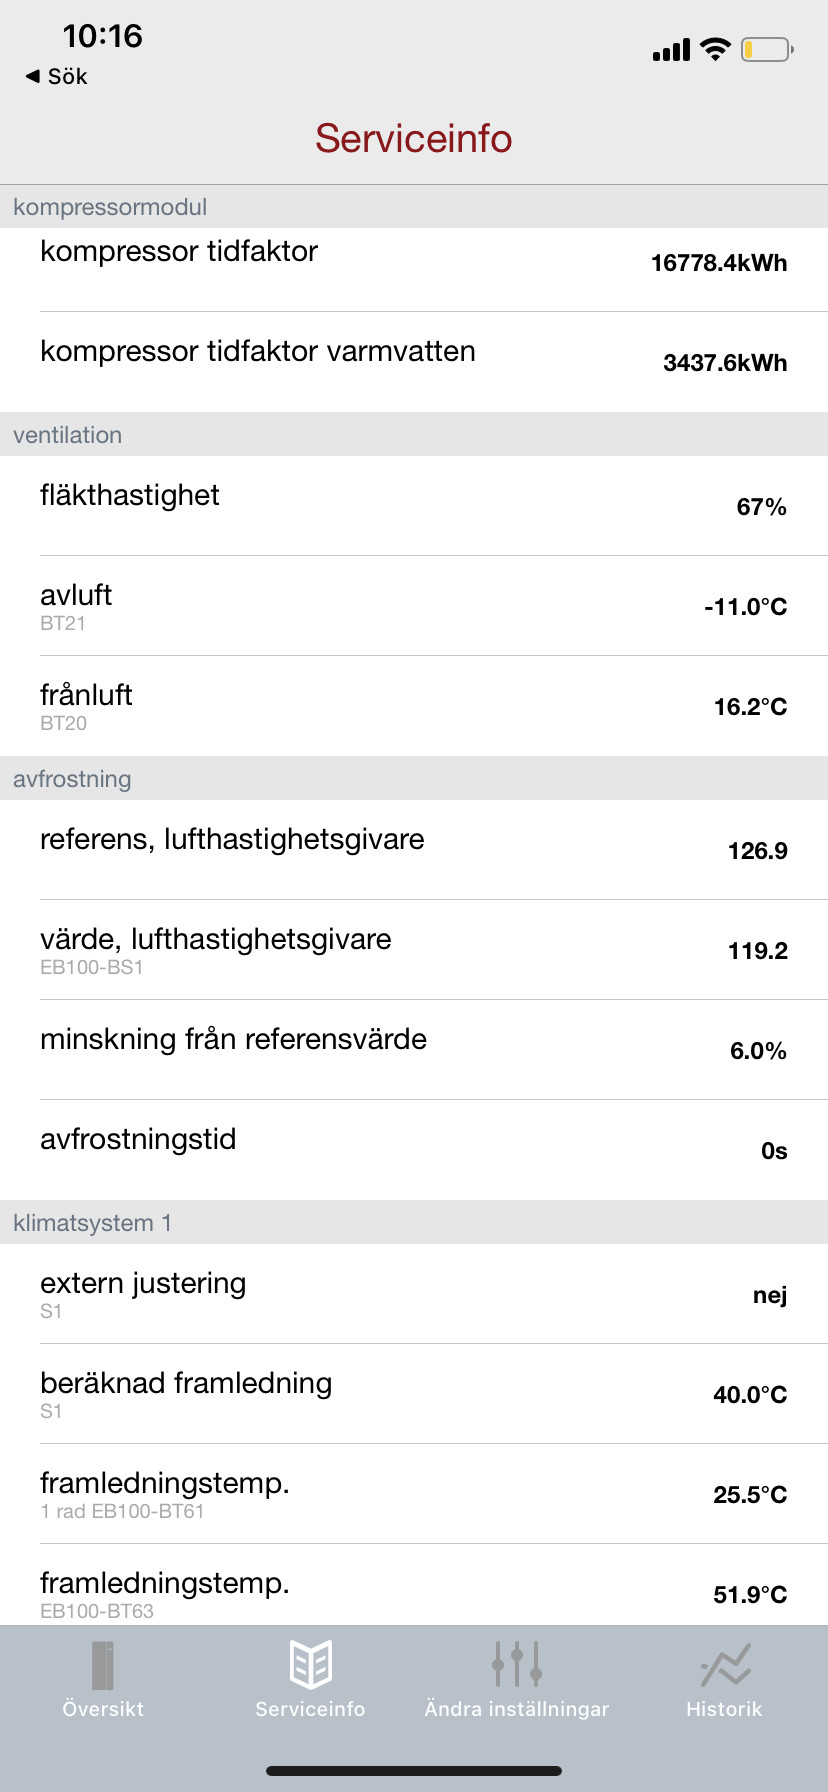
Task: Switch to the Historik tab label
Action: pos(724,1709)
